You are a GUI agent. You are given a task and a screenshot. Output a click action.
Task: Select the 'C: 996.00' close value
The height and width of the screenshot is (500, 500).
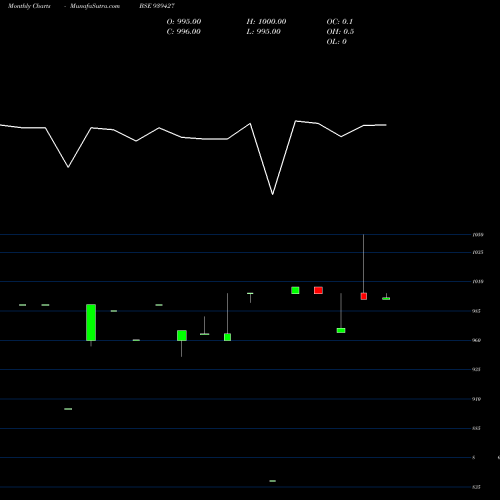[x=184, y=32]
